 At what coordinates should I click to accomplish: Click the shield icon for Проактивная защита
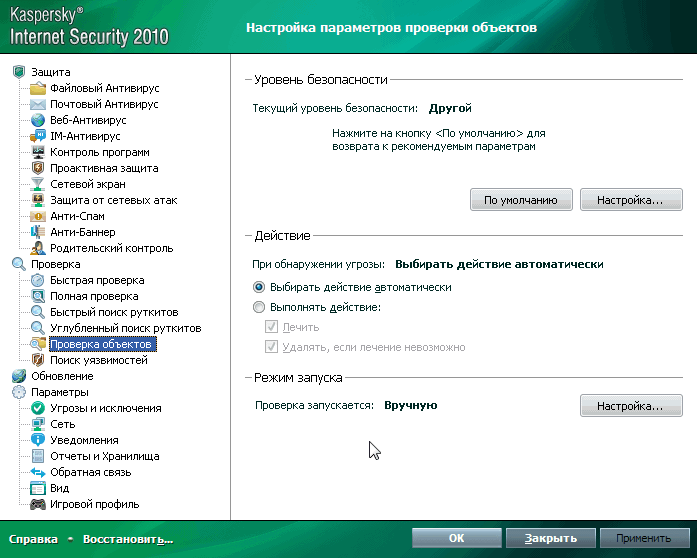click(38, 168)
